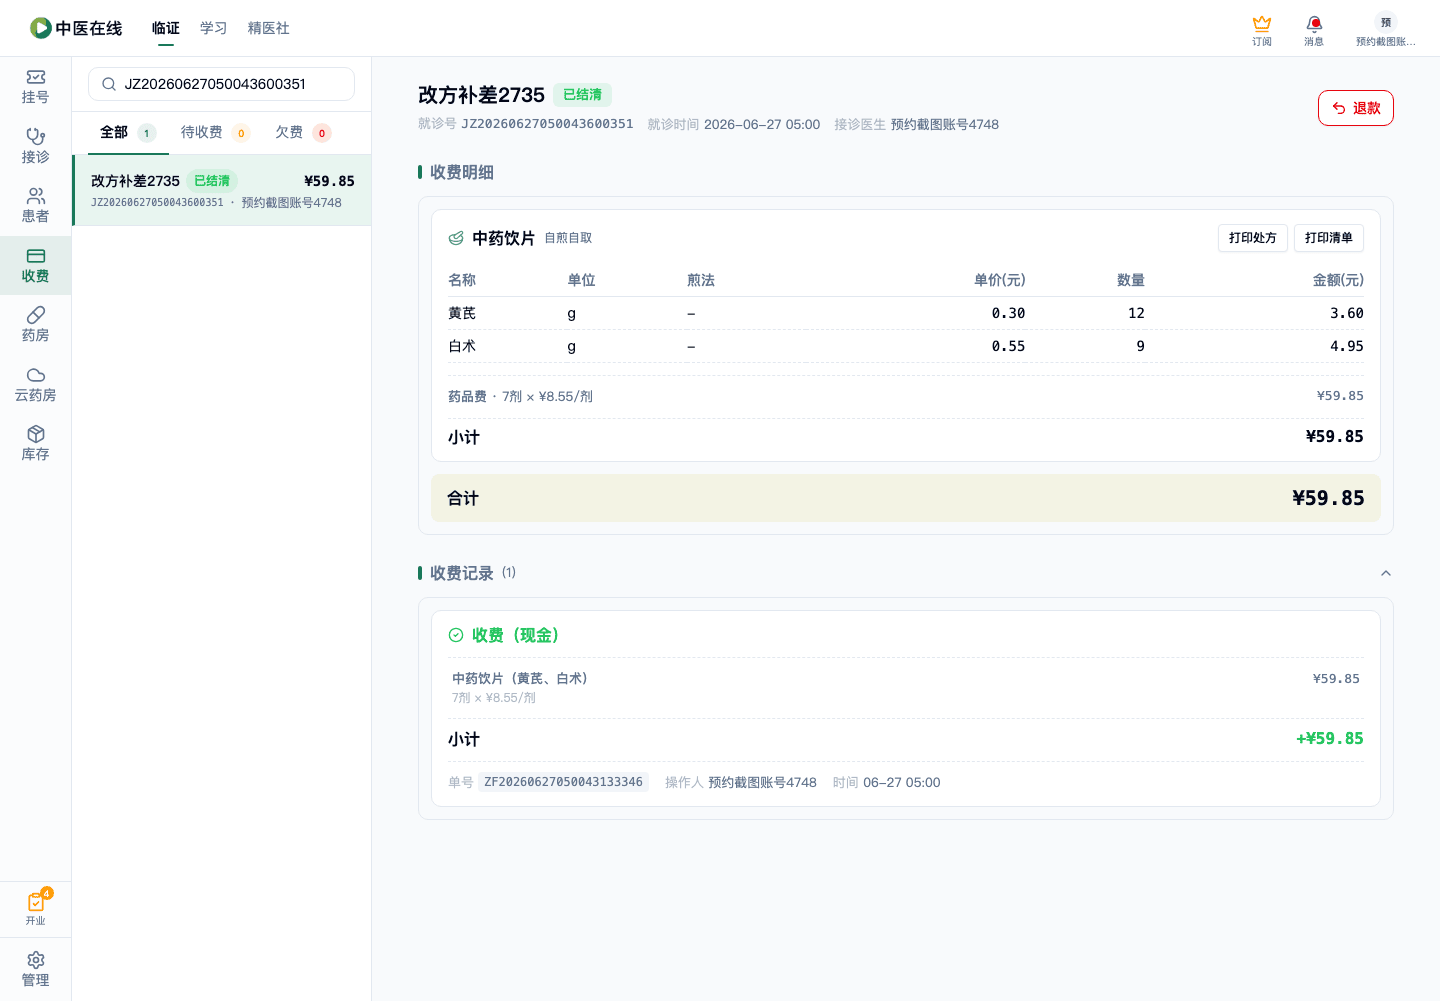Click the 中医在线 logo icon
The image size is (1440, 1001).
41,28
